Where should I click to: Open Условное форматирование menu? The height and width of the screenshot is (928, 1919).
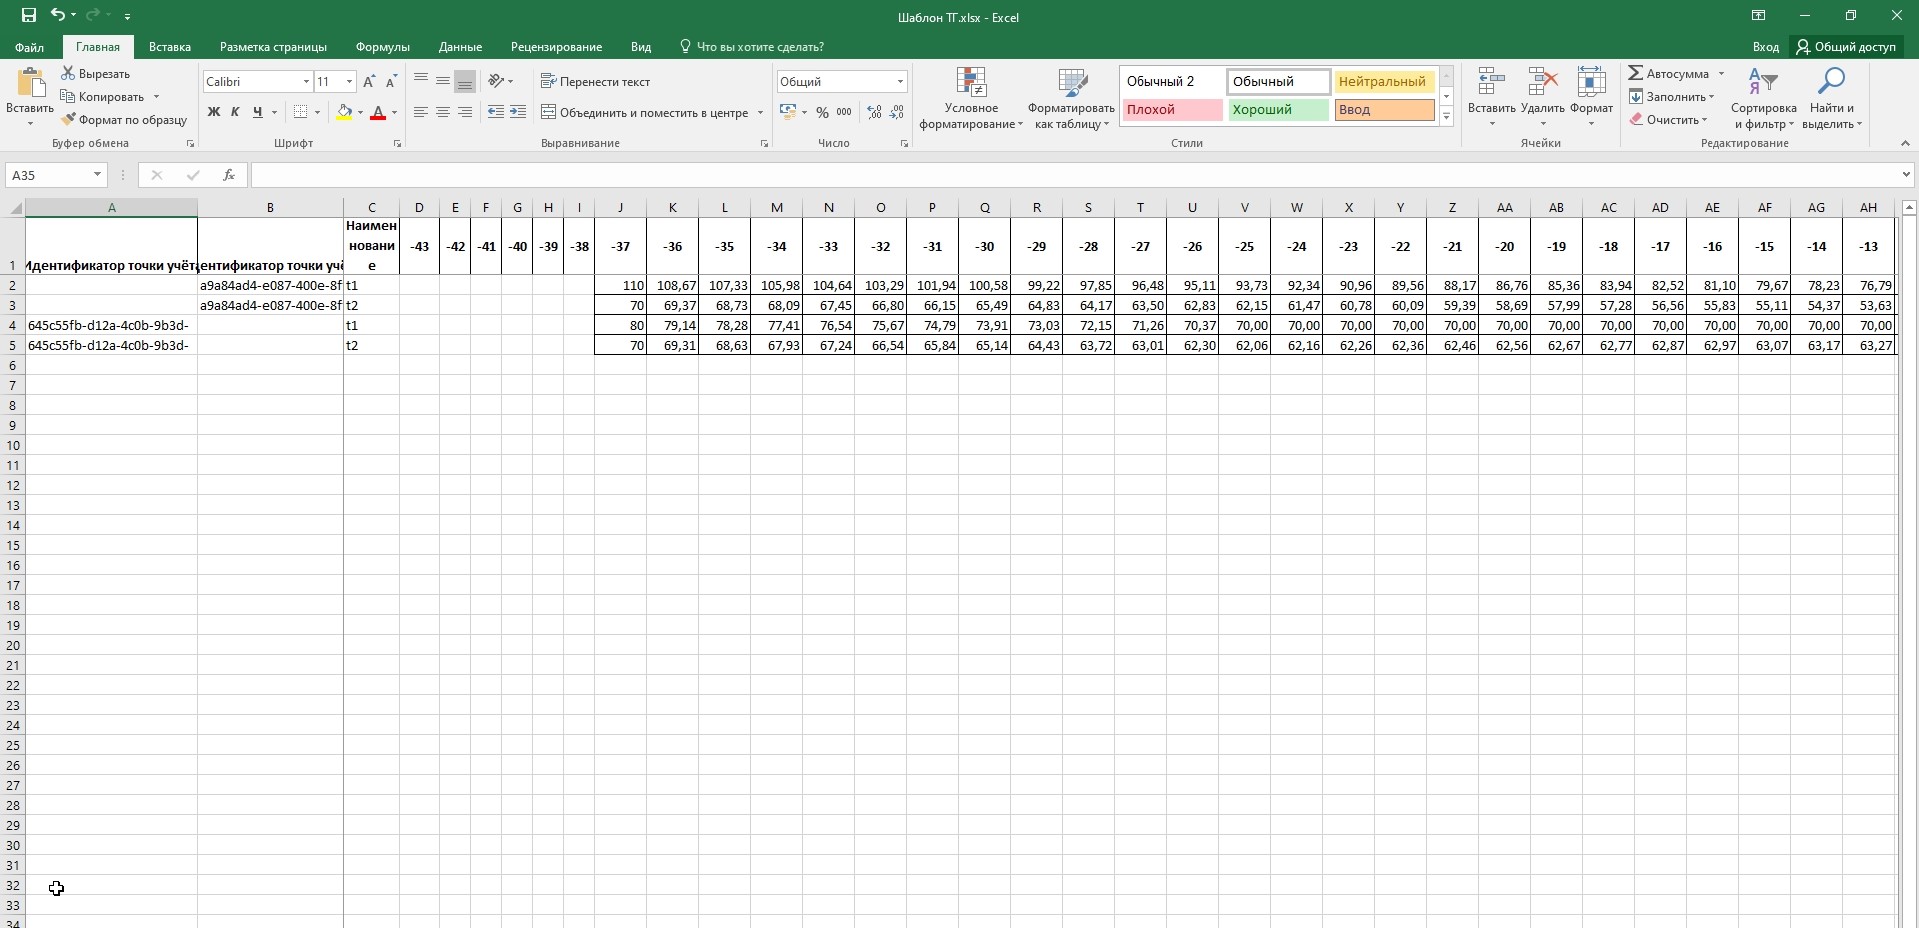971,99
